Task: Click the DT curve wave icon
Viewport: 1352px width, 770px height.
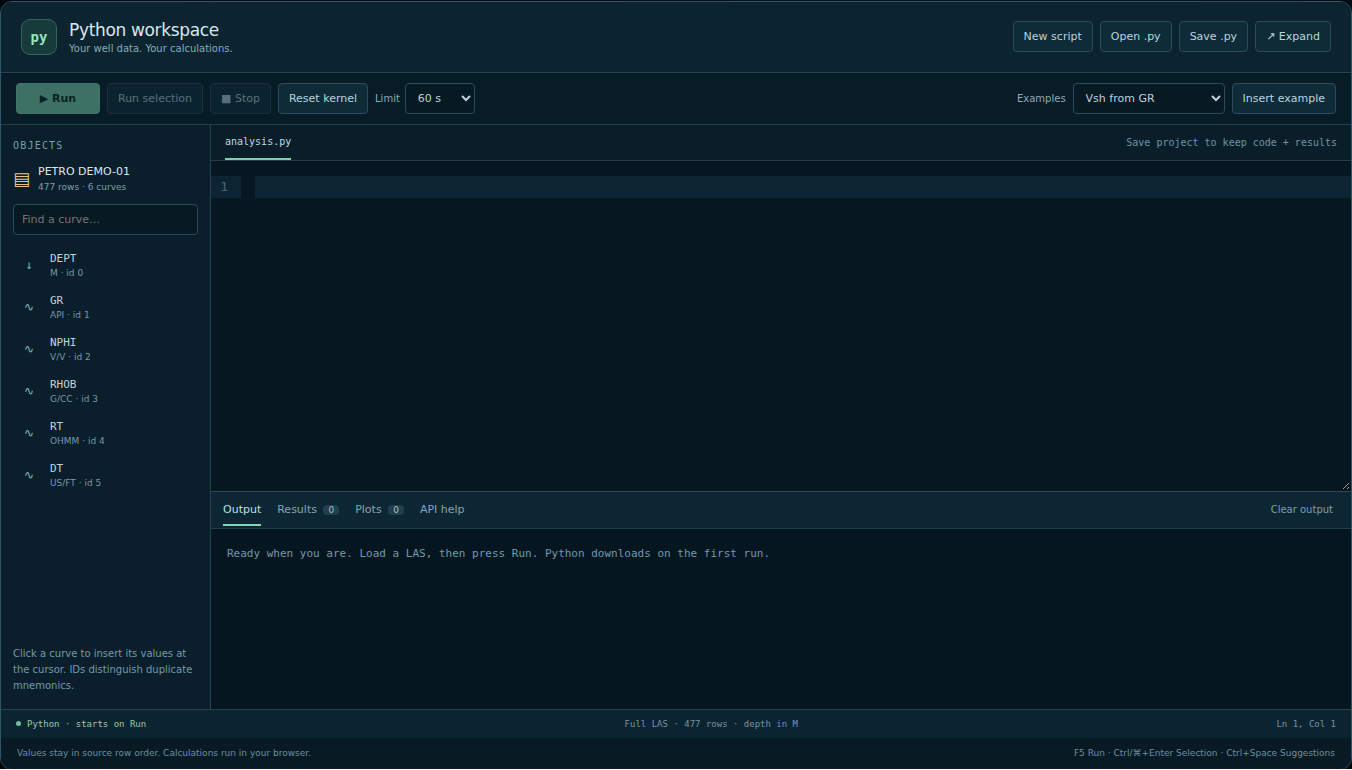Action: tap(29, 475)
